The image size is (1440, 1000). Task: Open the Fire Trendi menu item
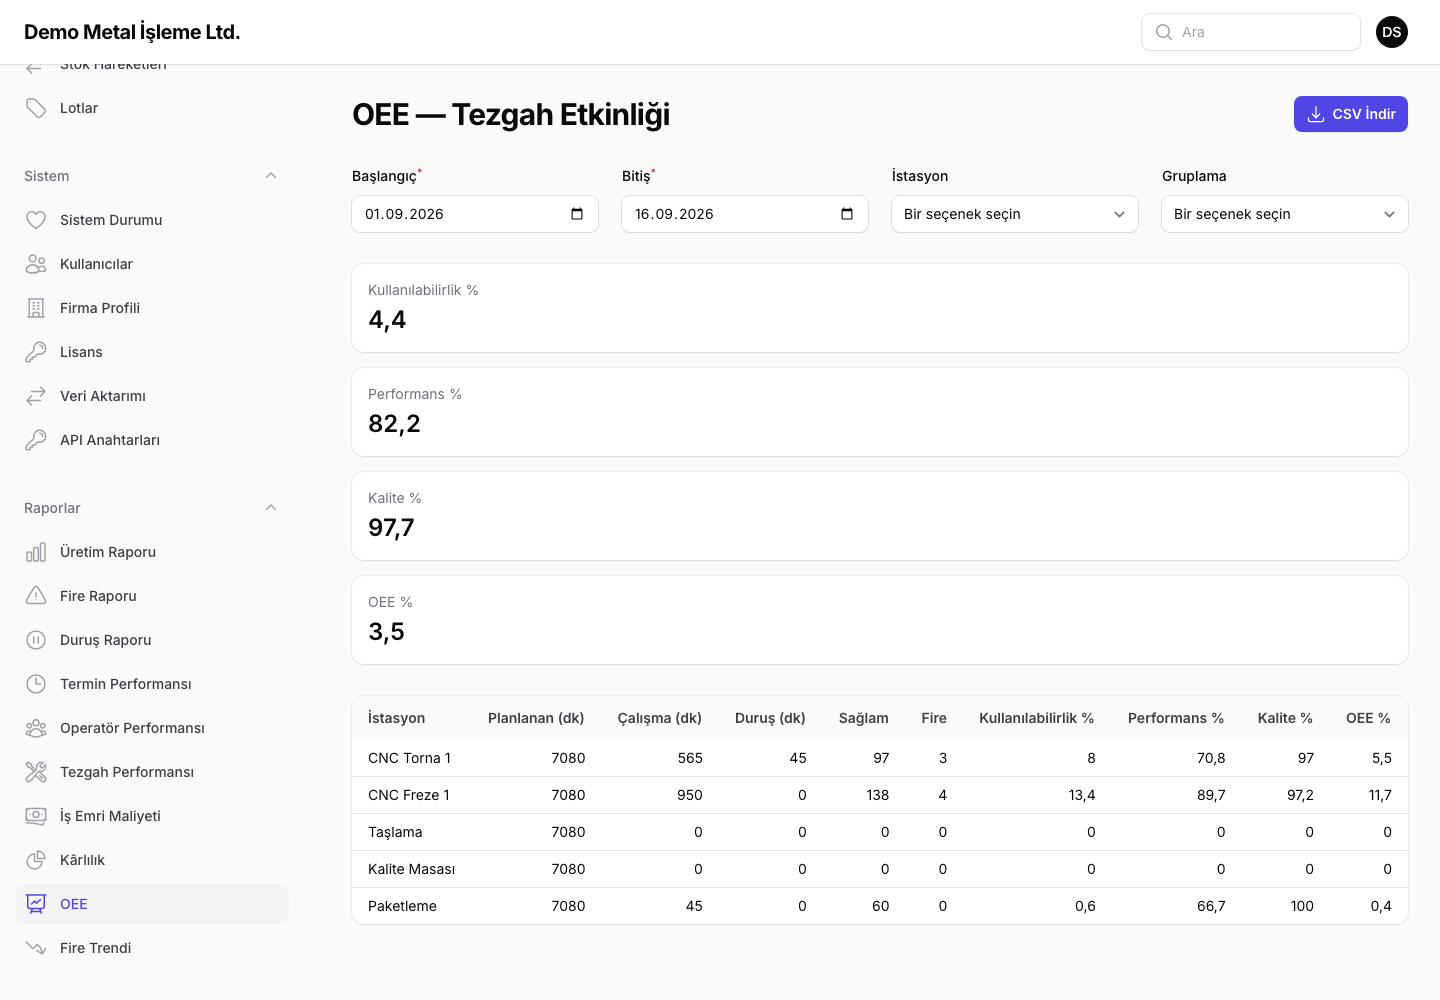(152, 948)
